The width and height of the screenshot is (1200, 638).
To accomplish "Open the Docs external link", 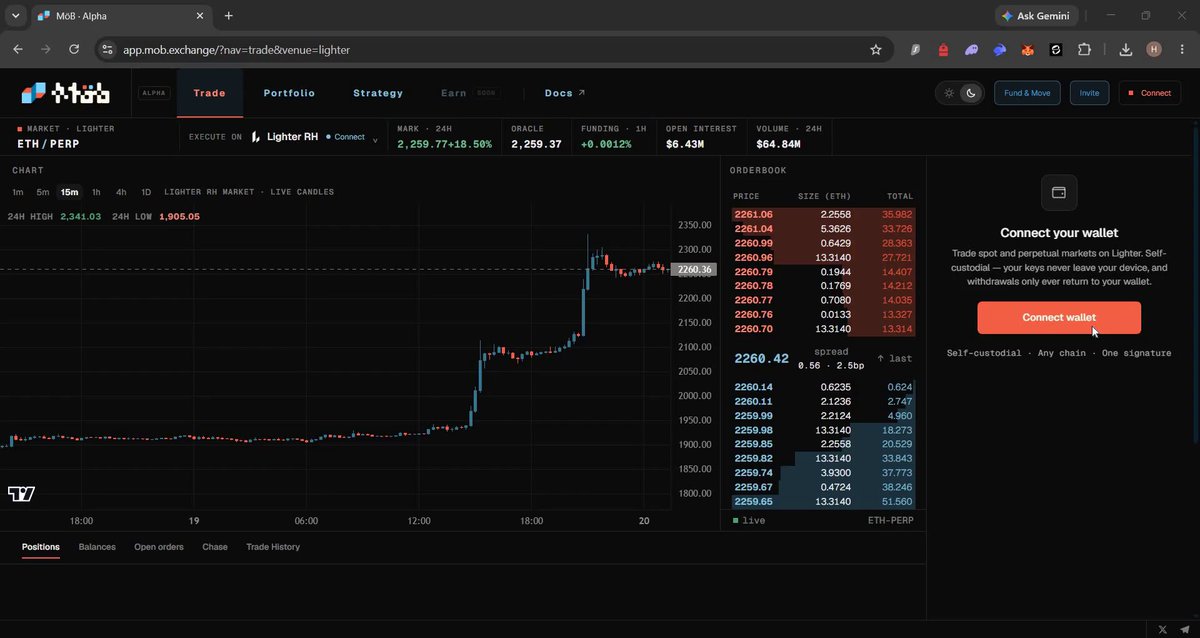I will [565, 93].
